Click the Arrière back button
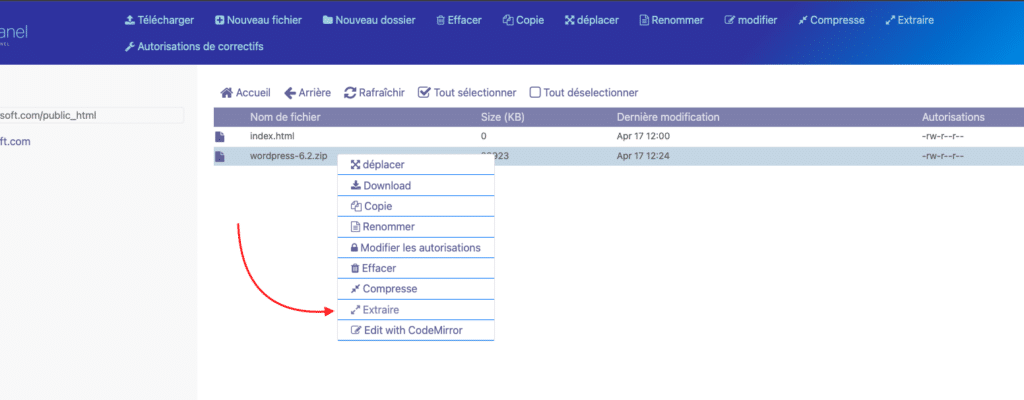The image size is (1024, 400). (308, 93)
